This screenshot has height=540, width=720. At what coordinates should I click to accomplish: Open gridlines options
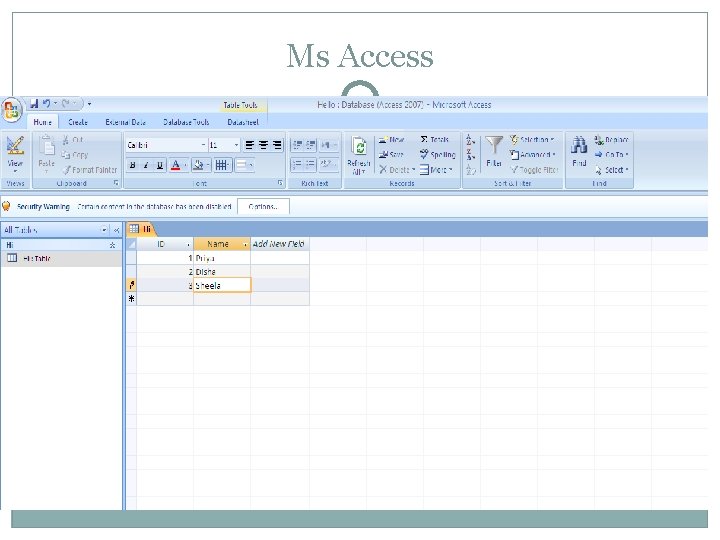pos(221,165)
